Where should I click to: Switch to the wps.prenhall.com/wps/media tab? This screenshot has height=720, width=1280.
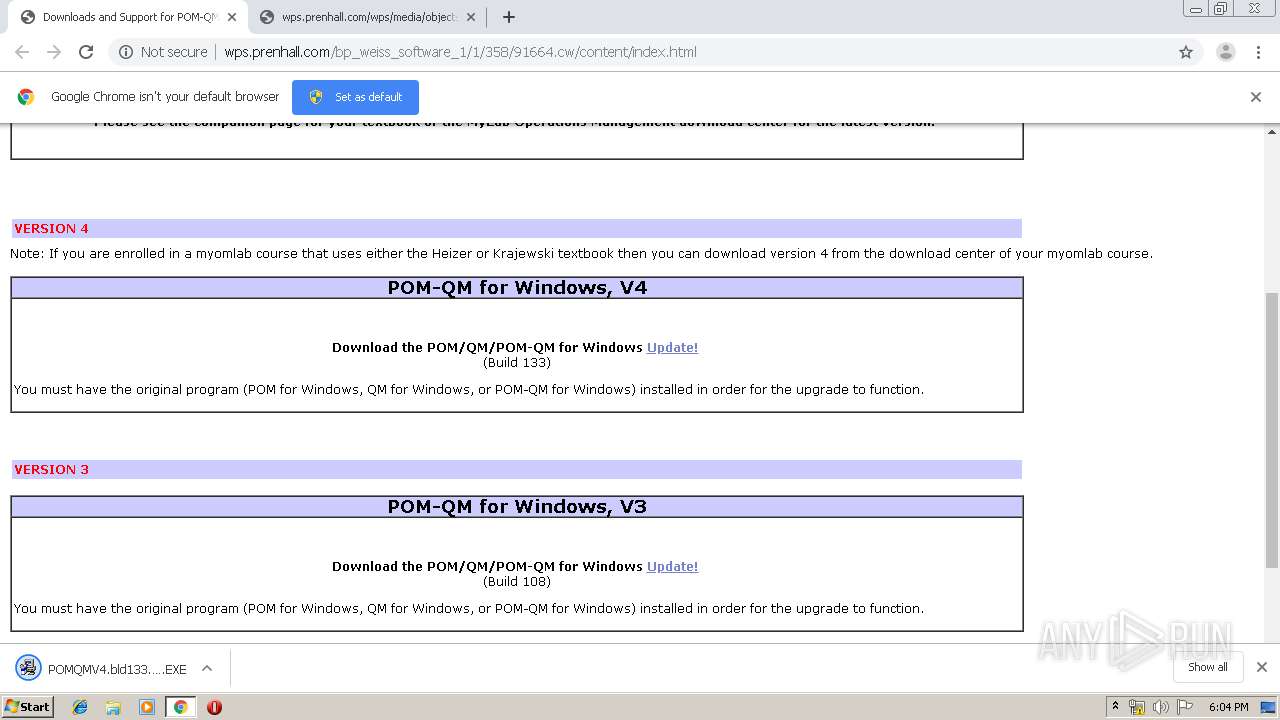click(x=366, y=17)
